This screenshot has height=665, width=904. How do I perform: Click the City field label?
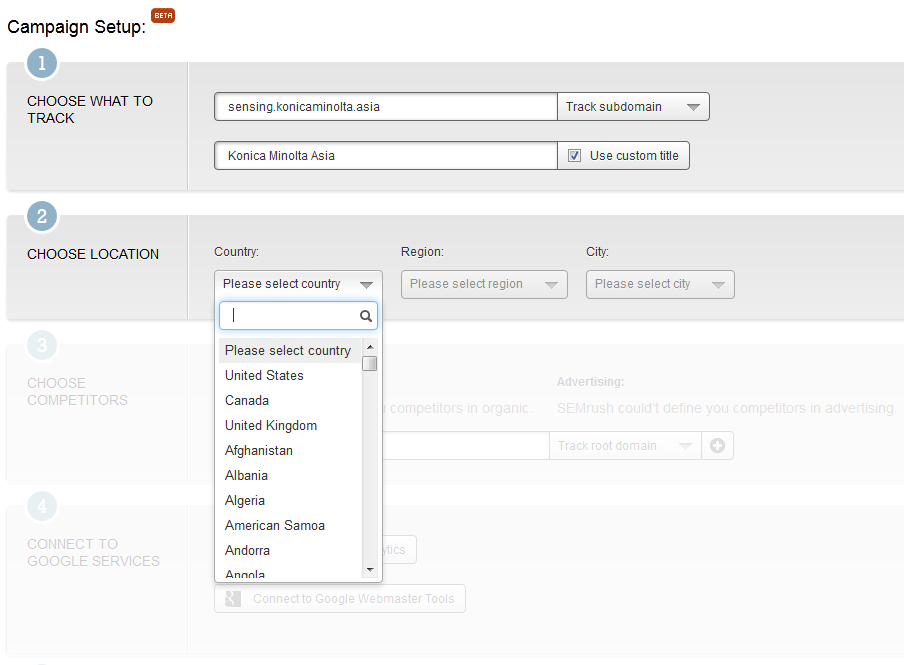click(597, 252)
